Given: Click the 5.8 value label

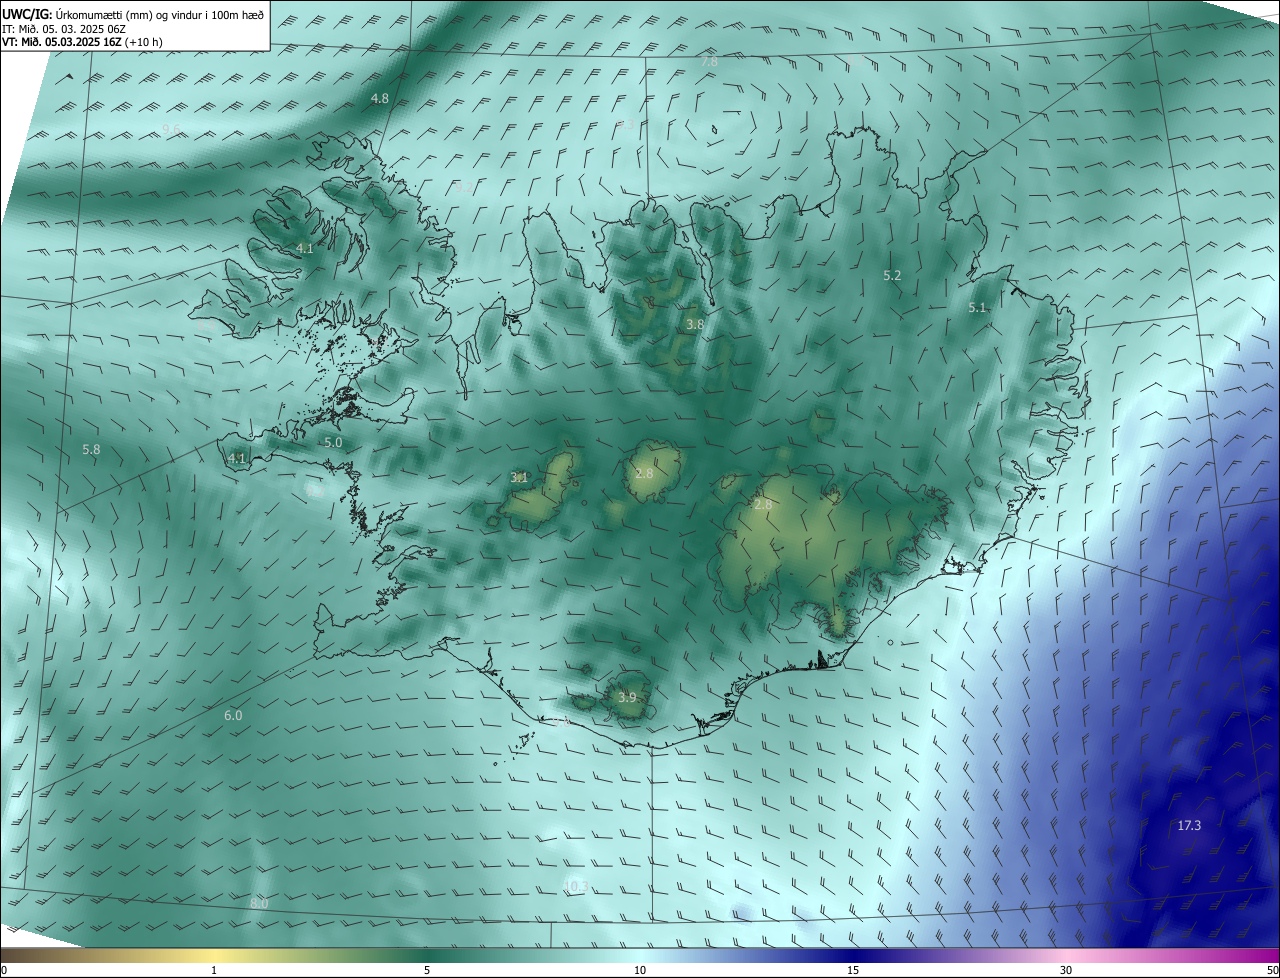Looking at the screenshot, I should 91,450.
